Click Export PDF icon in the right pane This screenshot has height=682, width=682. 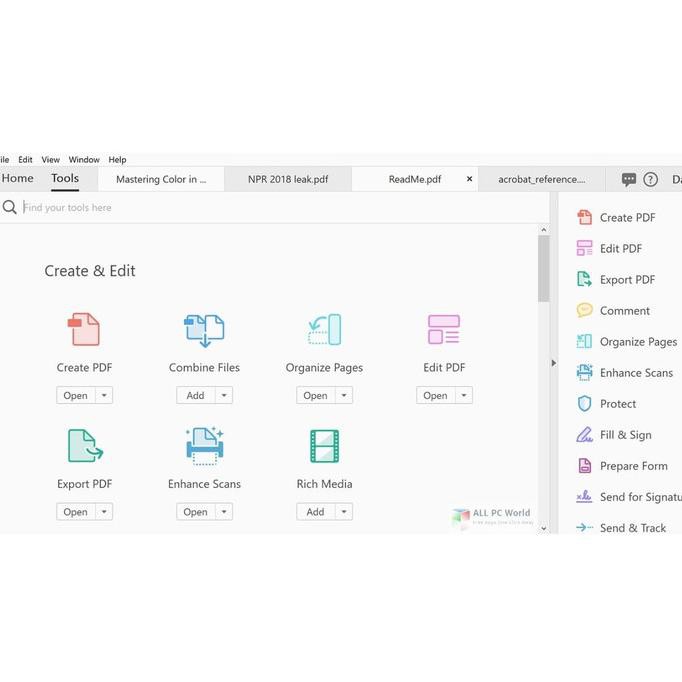point(585,279)
